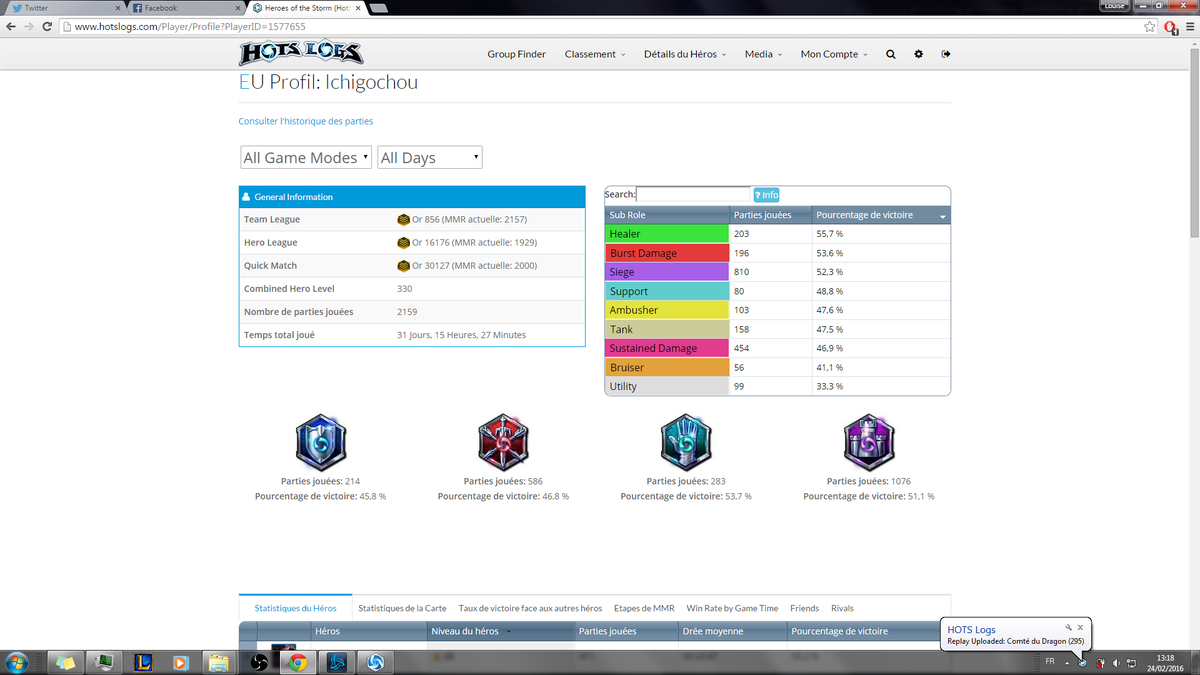
Task: Click the browser back arrow
Action: pos(11,26)
